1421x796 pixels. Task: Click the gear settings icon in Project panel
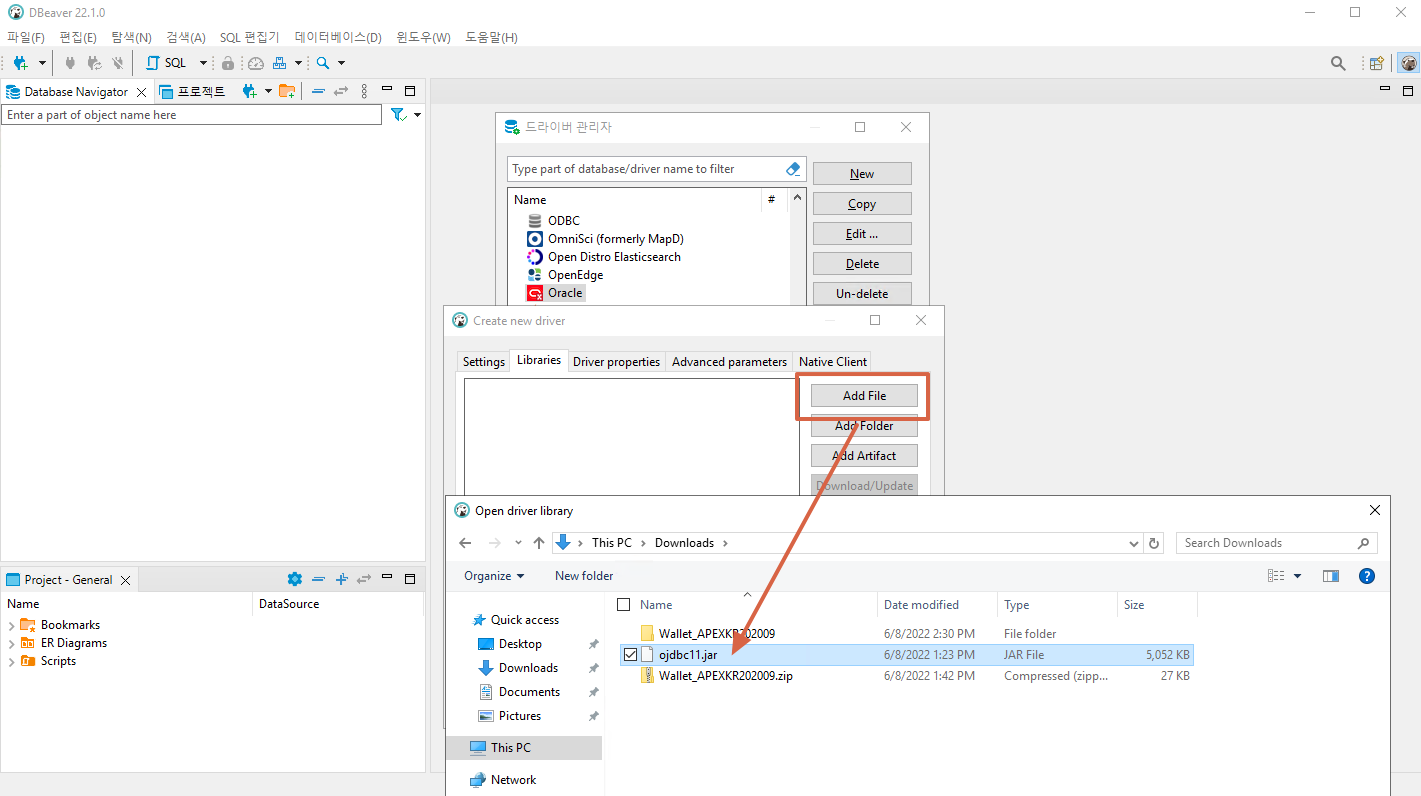pyautogui.click(x=294, y=579)
